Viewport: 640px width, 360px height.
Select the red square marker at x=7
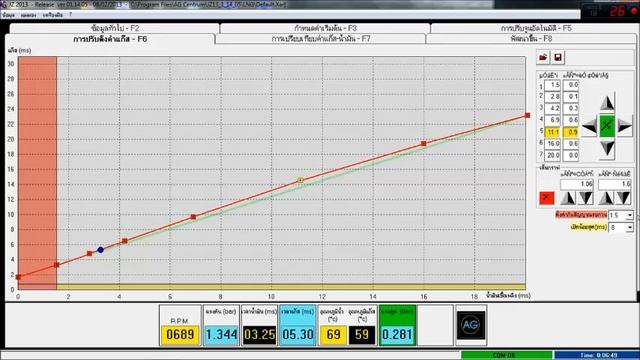[x=193, y=217]
